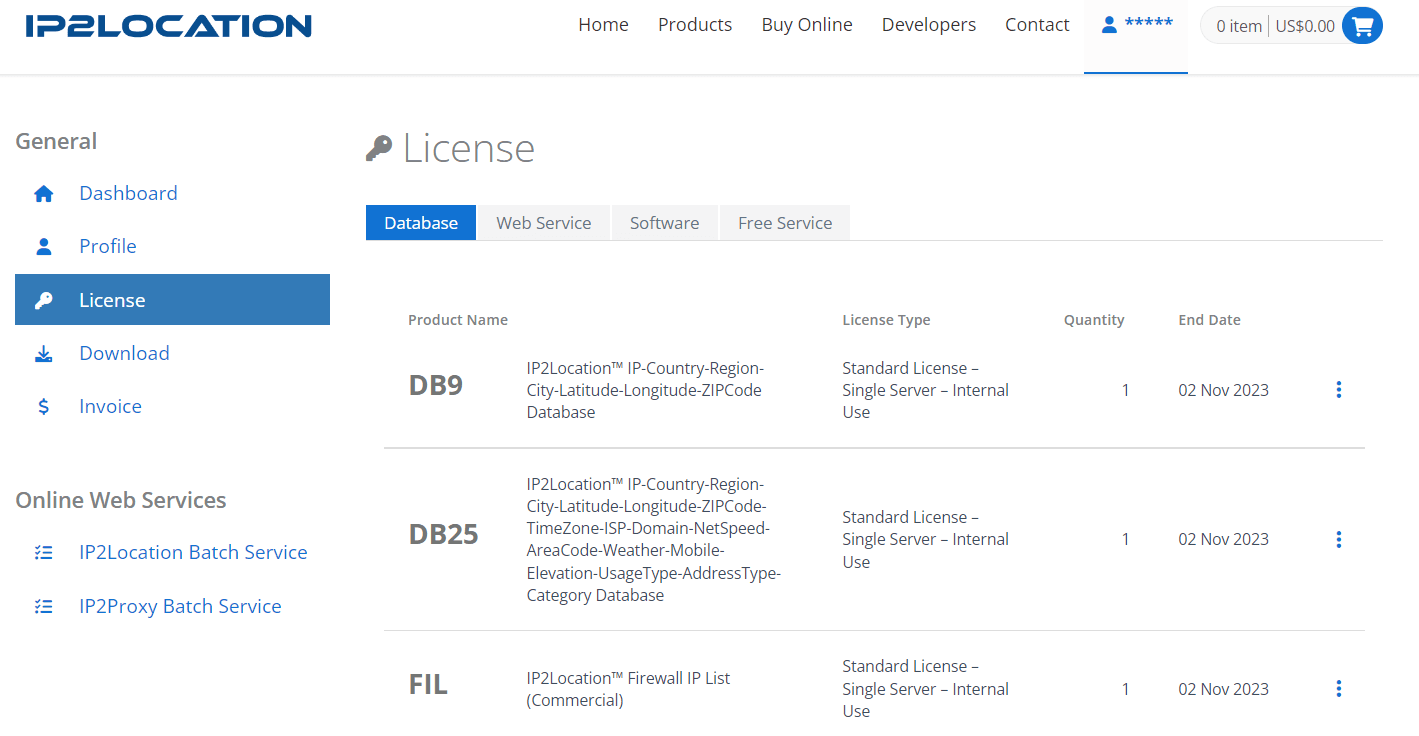Click the License Type column header

pyautogui.click(x=886, y=320)
